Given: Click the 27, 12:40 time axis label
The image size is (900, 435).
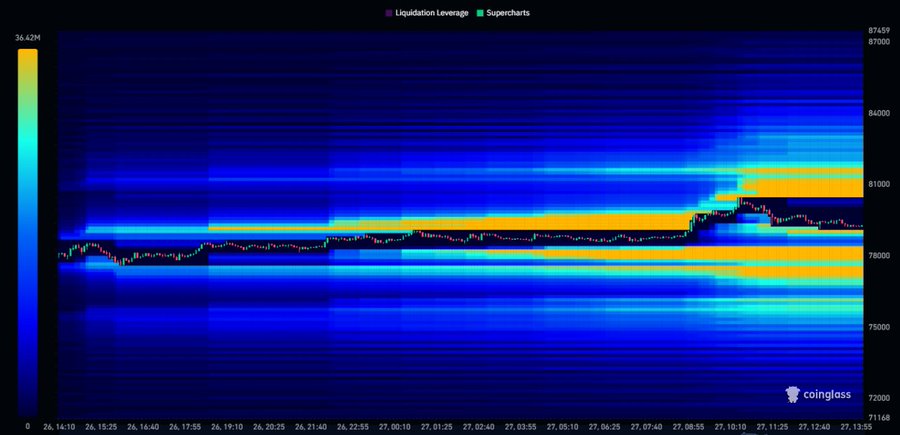Looking at the screenshot, I should [x=814, y=427].
